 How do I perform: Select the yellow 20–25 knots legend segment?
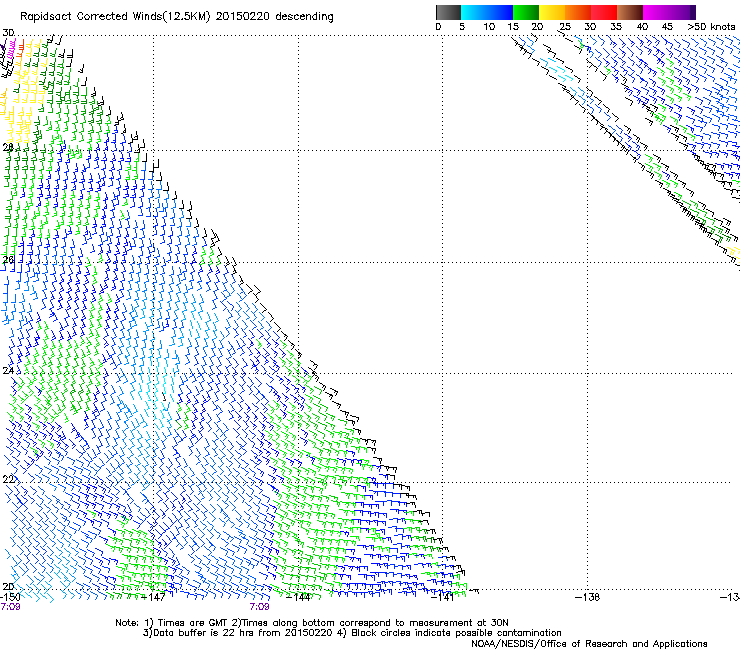point(552,12)
